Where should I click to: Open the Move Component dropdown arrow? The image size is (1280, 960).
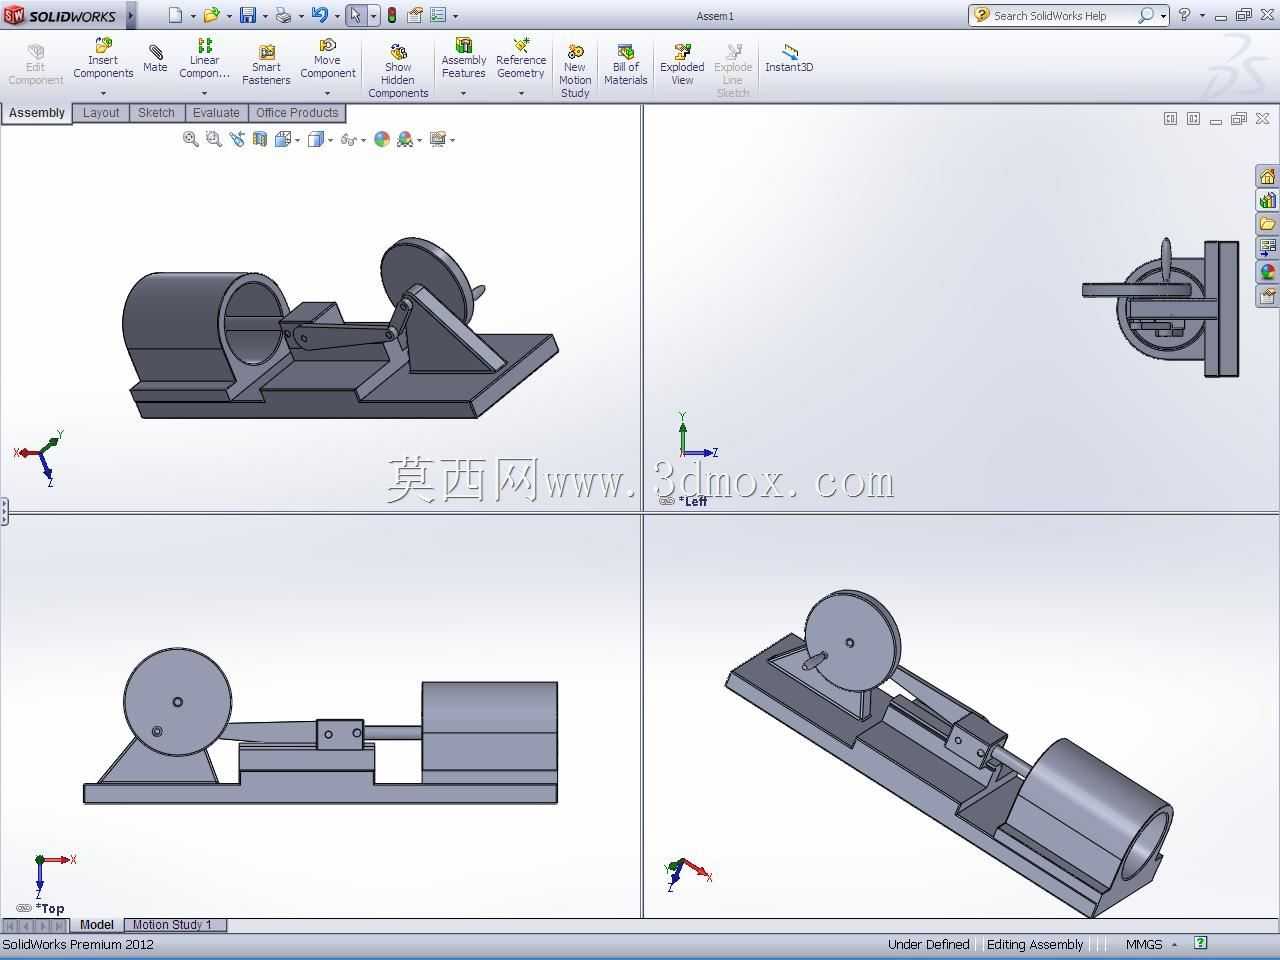327,93
